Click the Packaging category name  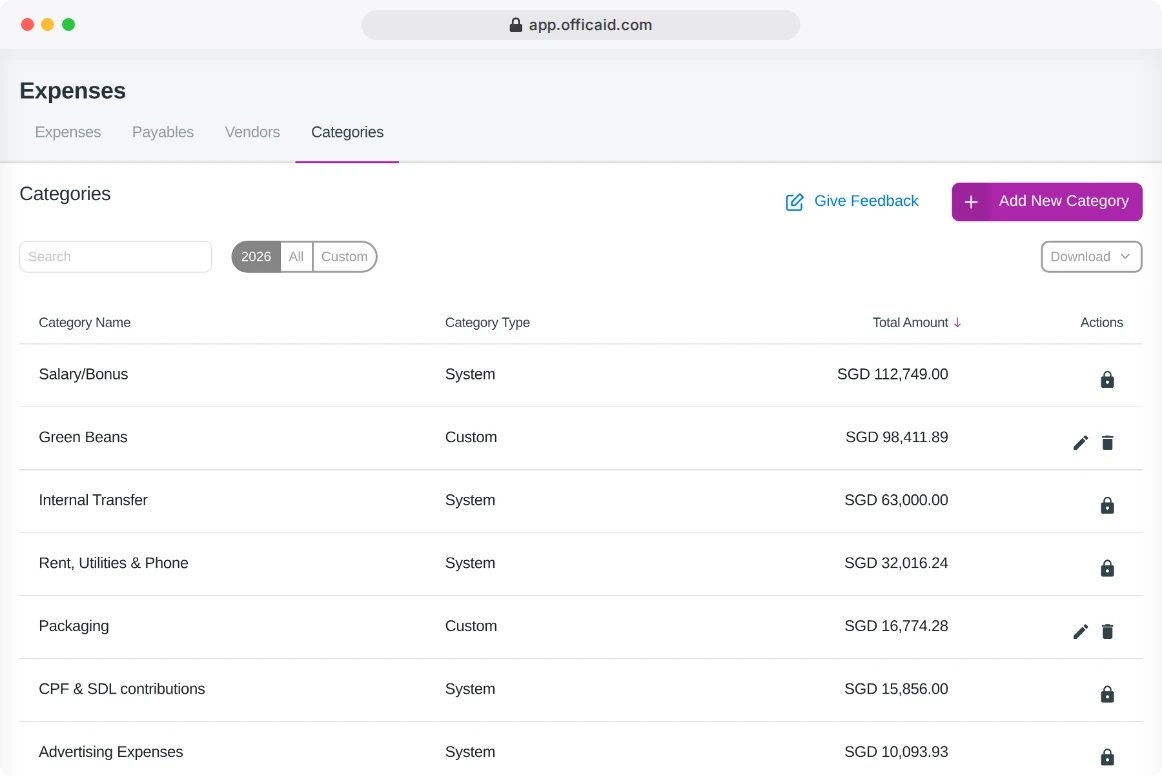pyautogui.click(x=73, y=626)
